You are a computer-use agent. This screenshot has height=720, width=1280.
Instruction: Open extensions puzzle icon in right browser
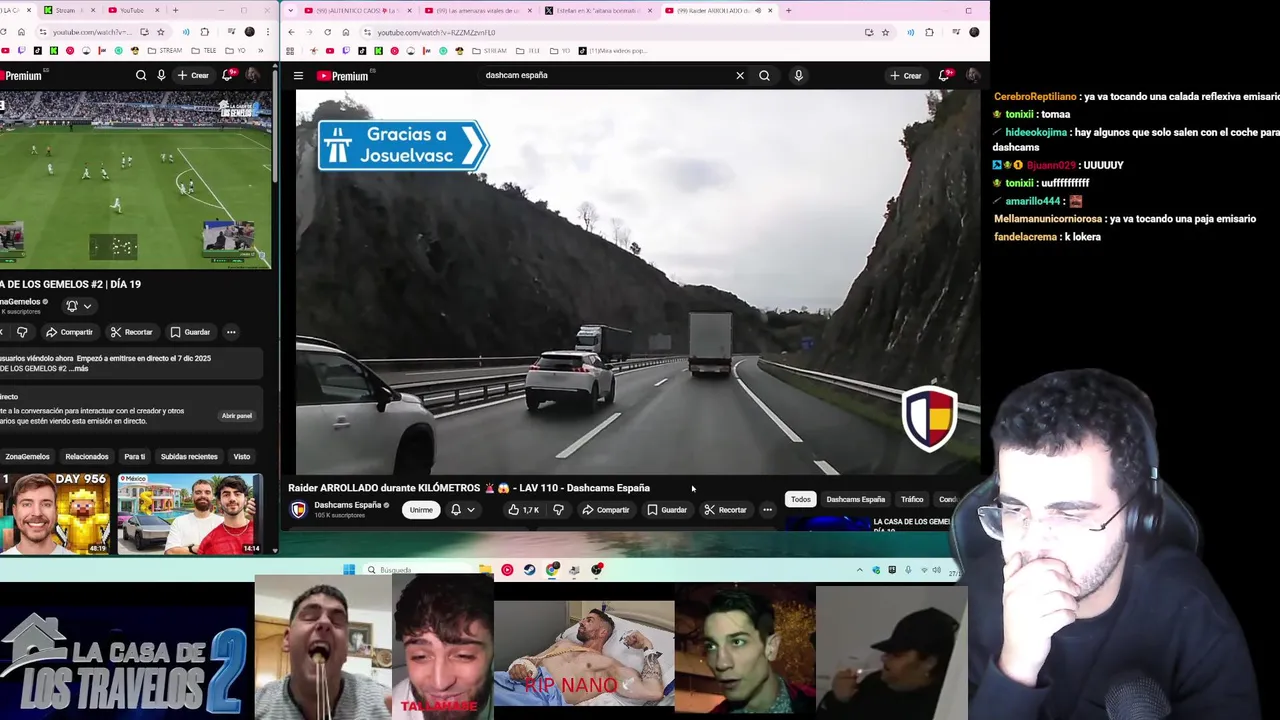coord(929,32)
